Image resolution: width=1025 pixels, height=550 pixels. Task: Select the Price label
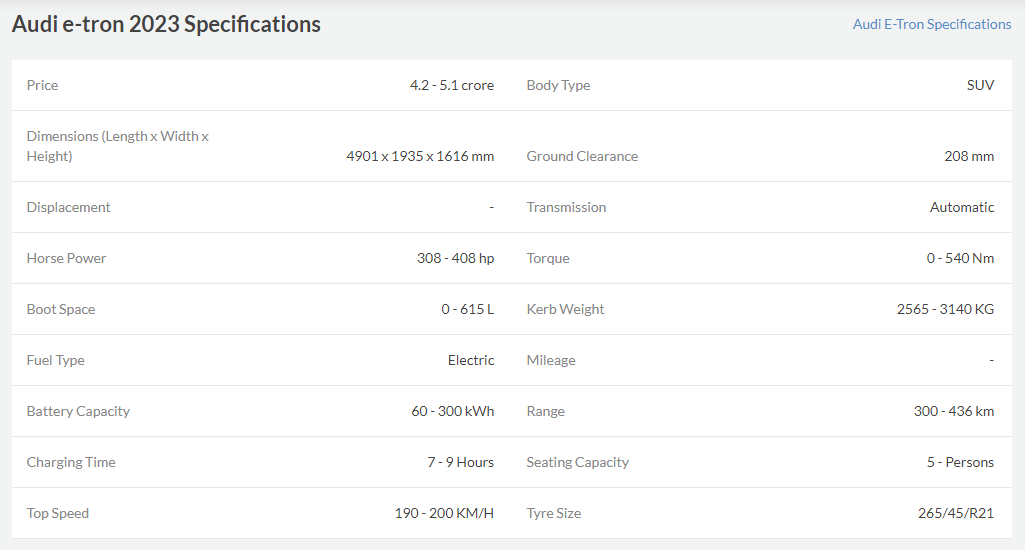[x=42, y=85]
